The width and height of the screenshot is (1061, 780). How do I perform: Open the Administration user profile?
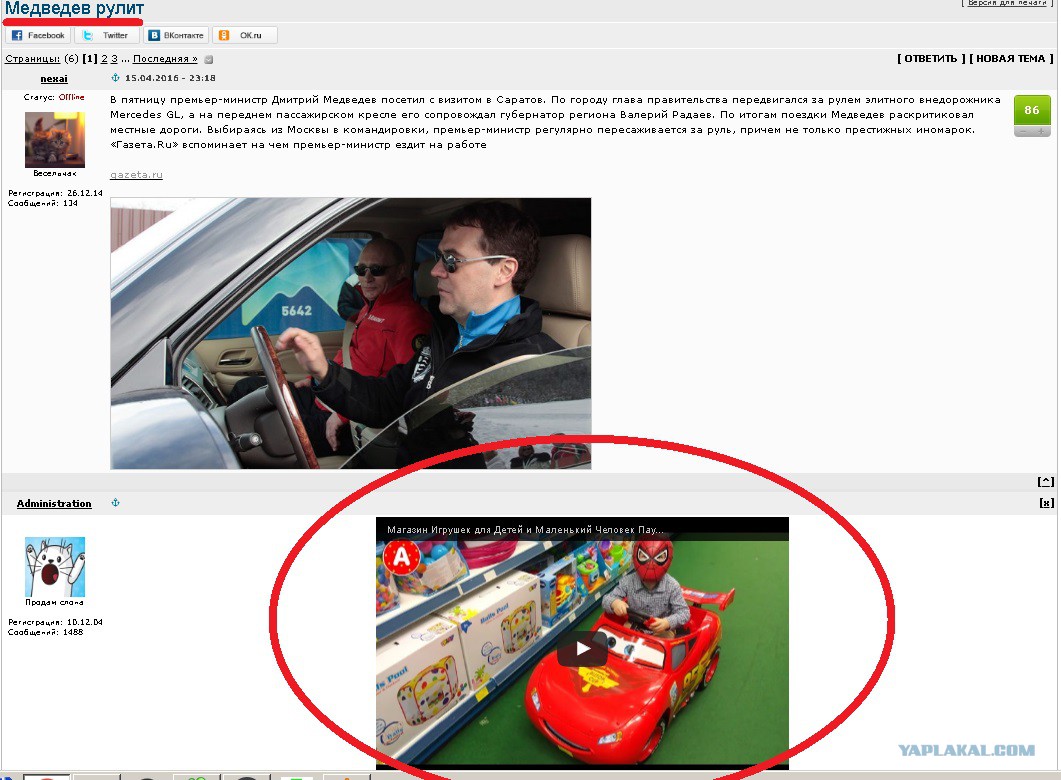[x=54, y=504]
